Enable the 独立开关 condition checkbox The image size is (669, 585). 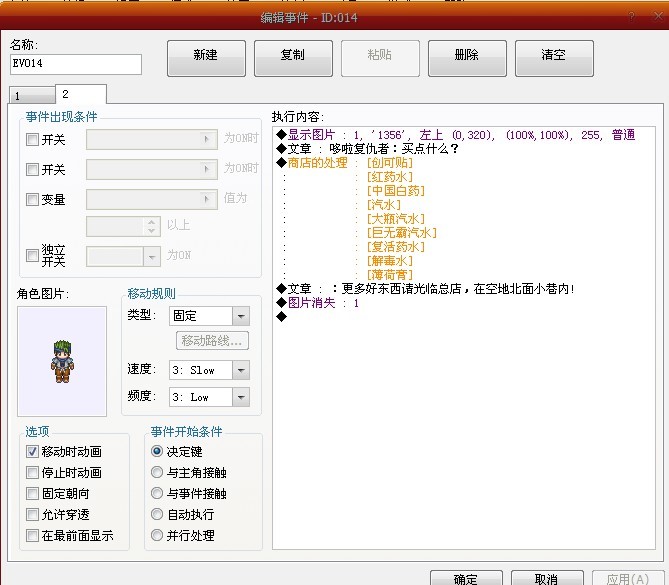[32, 256]
